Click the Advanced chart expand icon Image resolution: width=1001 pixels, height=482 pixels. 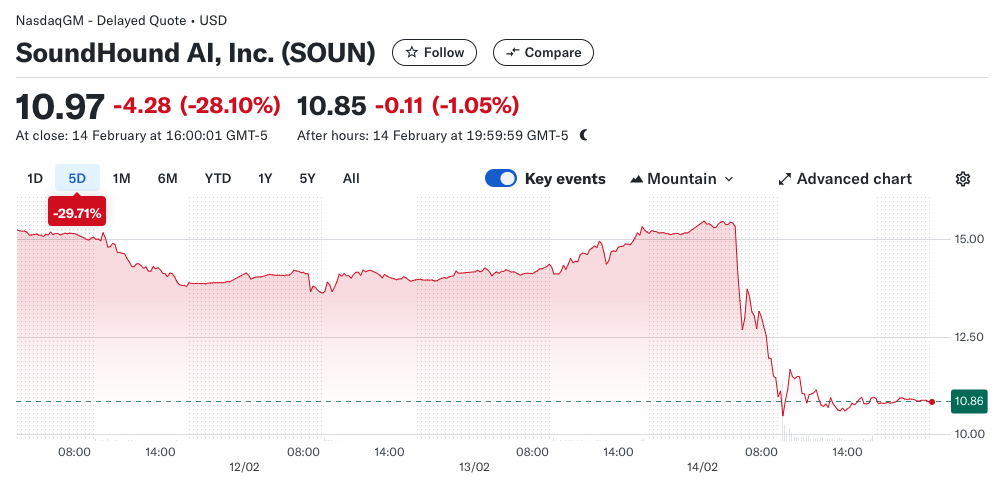(x=785, y=179)
